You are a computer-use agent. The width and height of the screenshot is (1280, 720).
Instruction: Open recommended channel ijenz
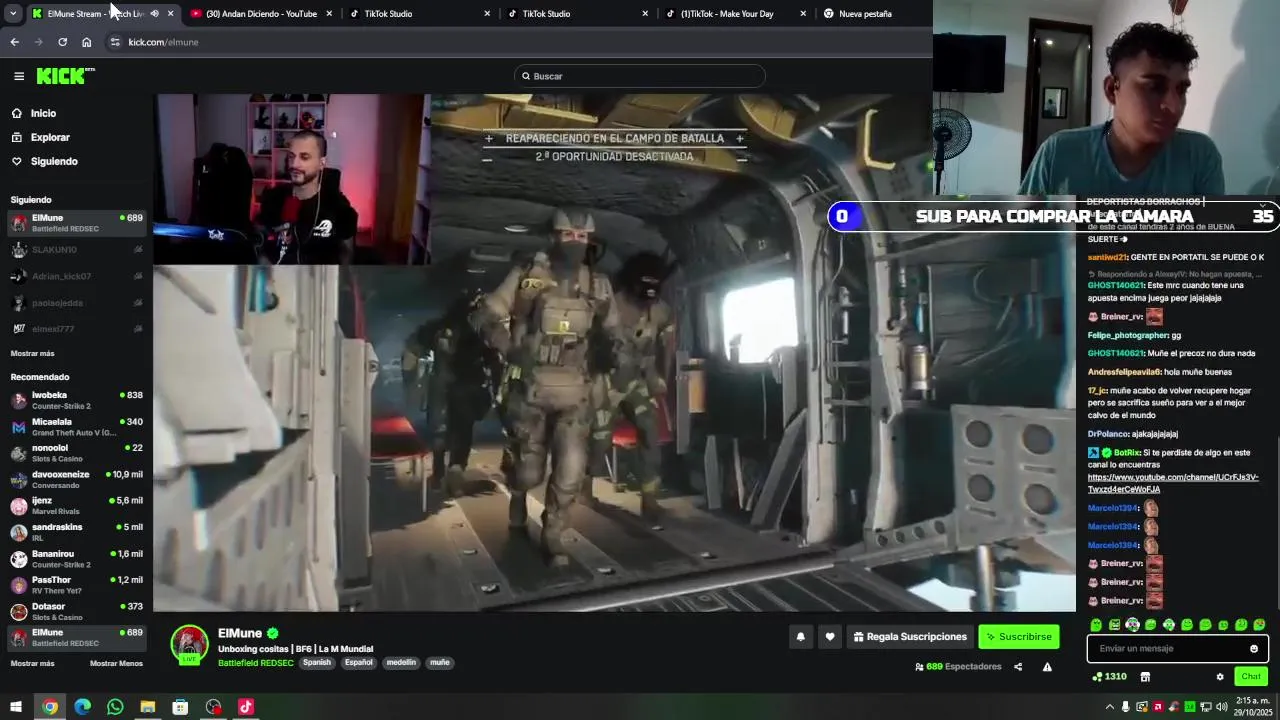[76, 506]
